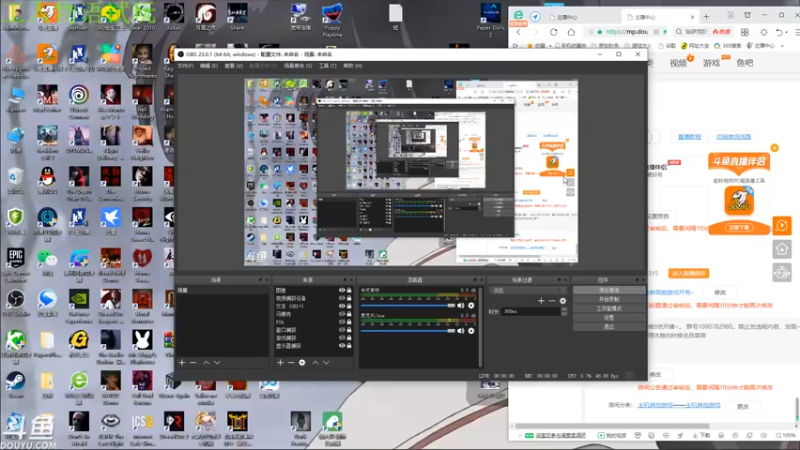Image resolution: width=800 pixels, height=450 pixels.
Task: Enable 工作室模式 studio mode
Action: 609,308
